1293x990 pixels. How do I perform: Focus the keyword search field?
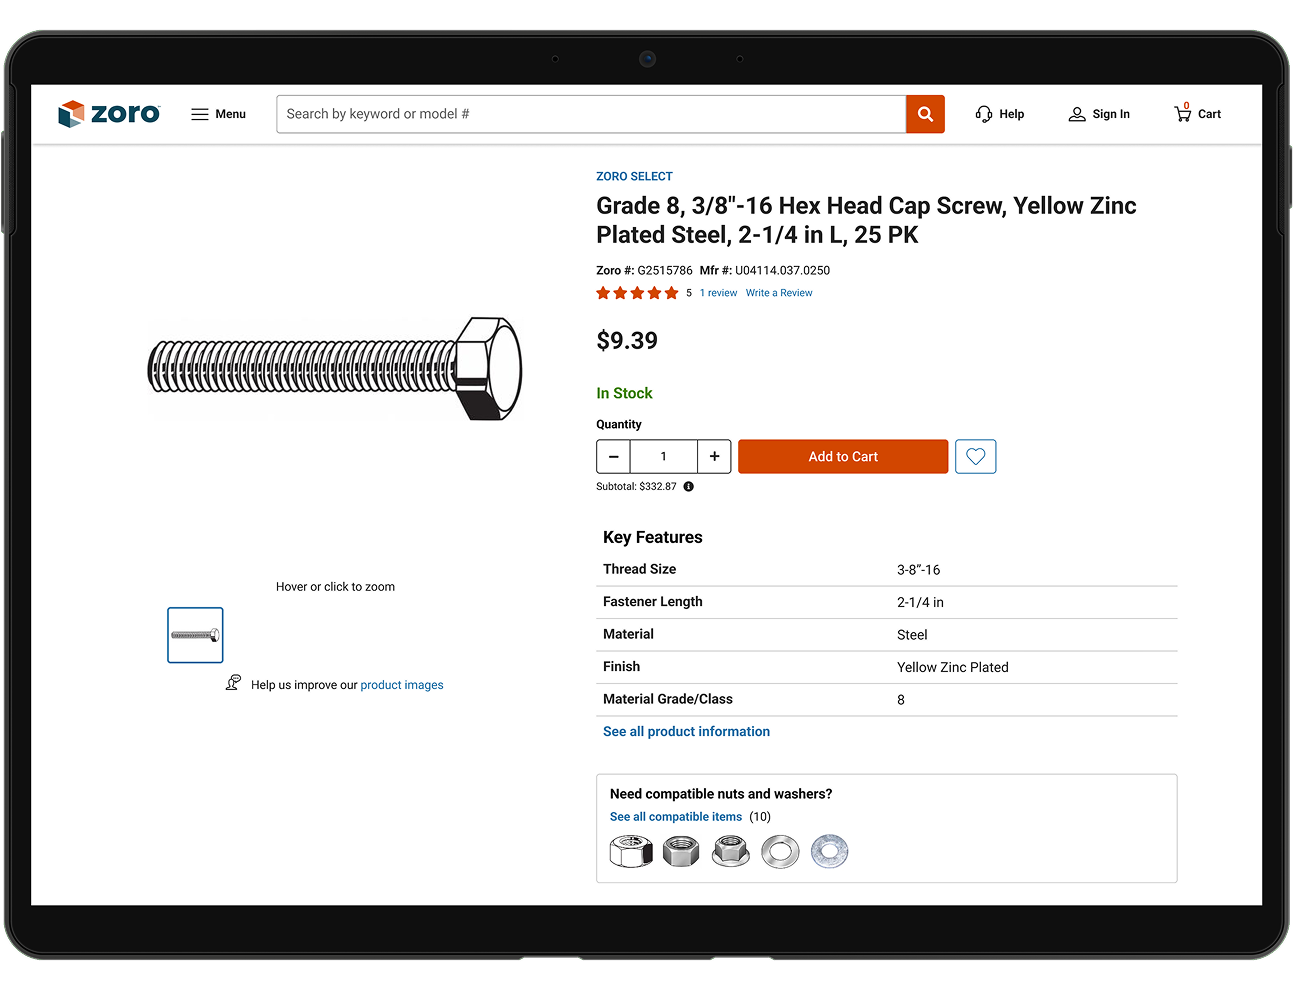591,114
